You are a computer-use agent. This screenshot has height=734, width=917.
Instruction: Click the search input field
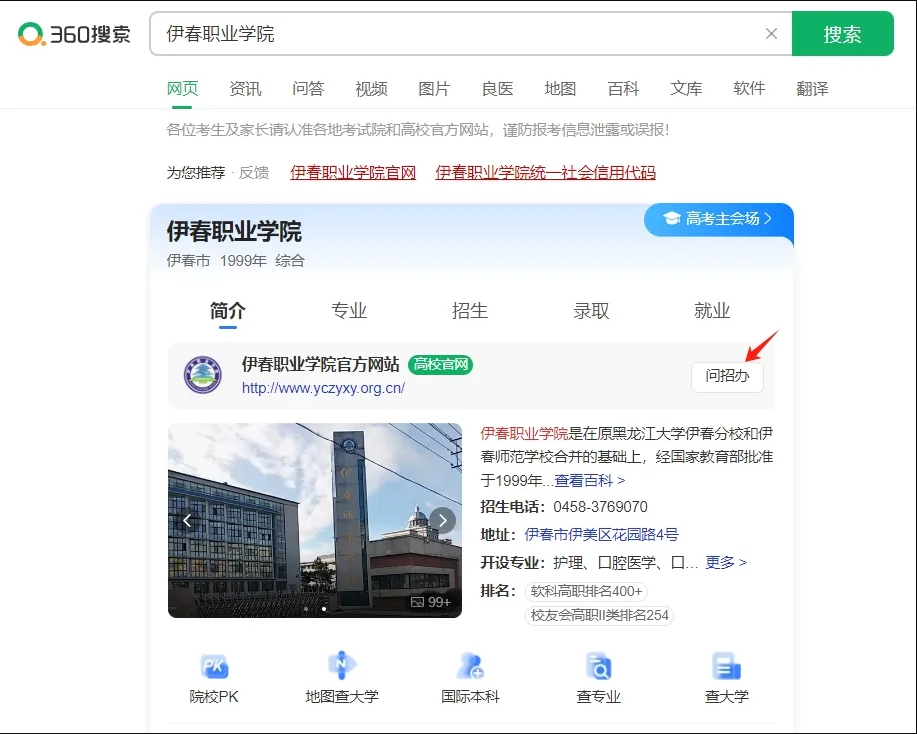click(460, 34)
